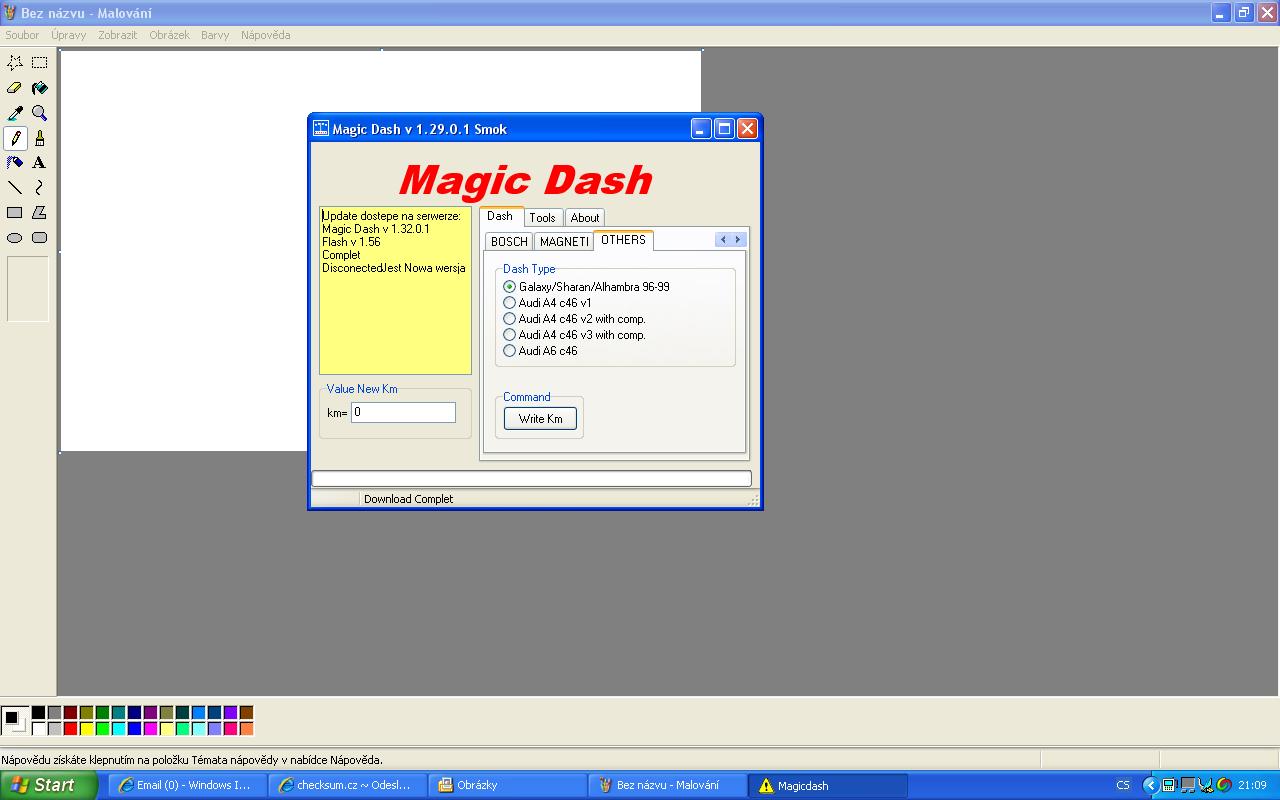Select the Ellipse shape tool
The image size is (1280, 800).
click(x=15, y=238)
